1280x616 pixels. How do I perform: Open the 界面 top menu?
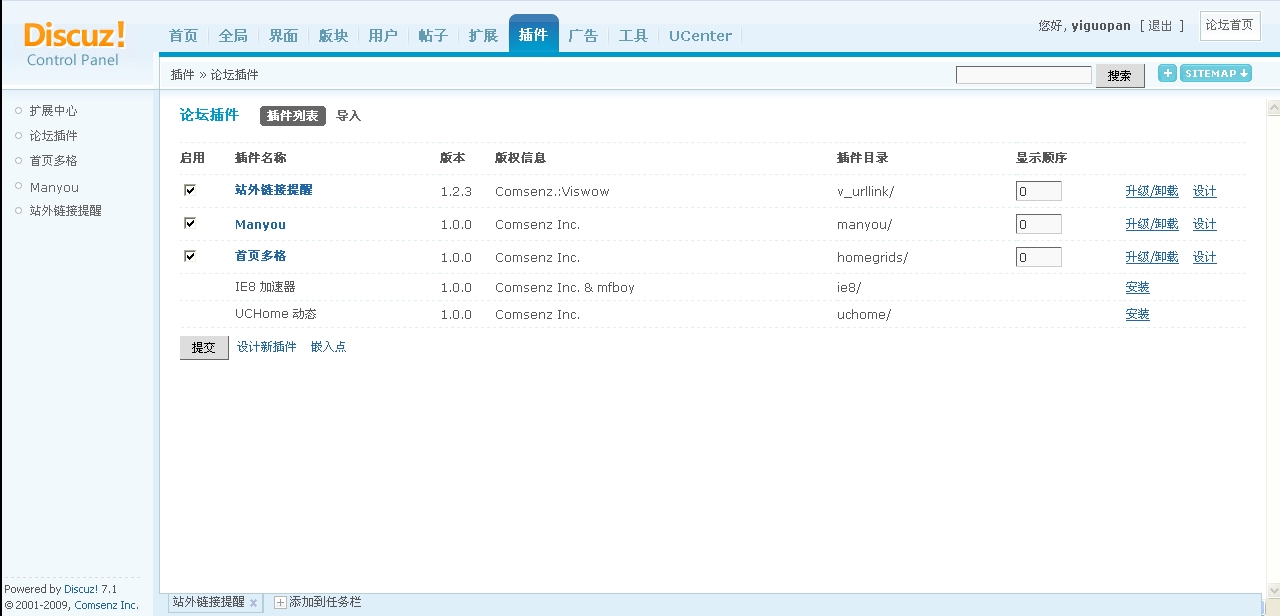(x=283, y=35)
